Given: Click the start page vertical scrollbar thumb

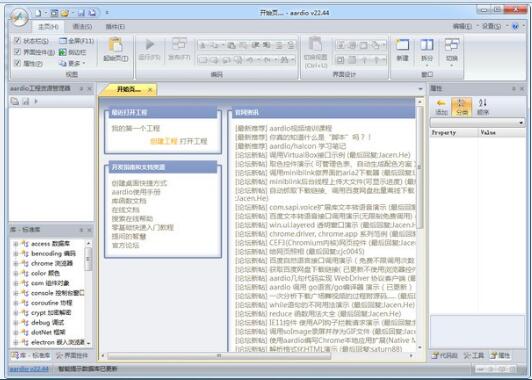Looking at the screenshot, I should [420, 167].
